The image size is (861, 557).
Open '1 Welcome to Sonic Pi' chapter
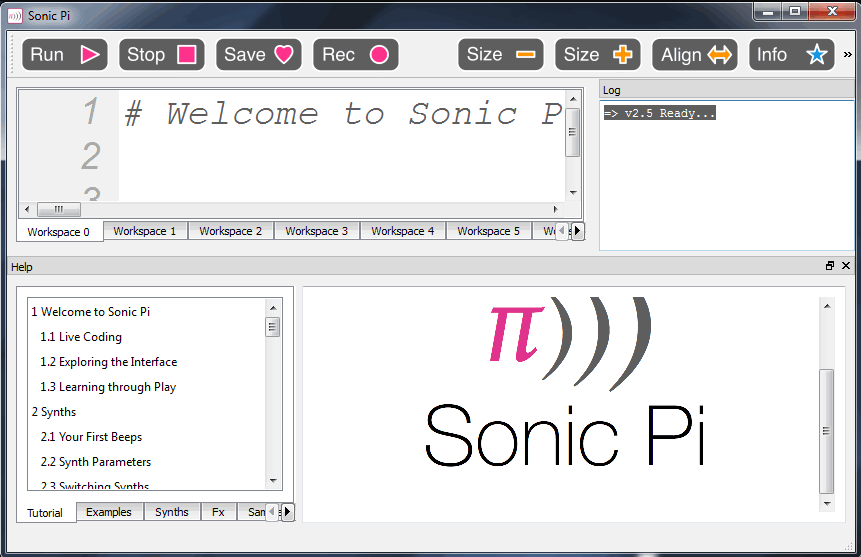pyautogui.click(x=91, y=312)
